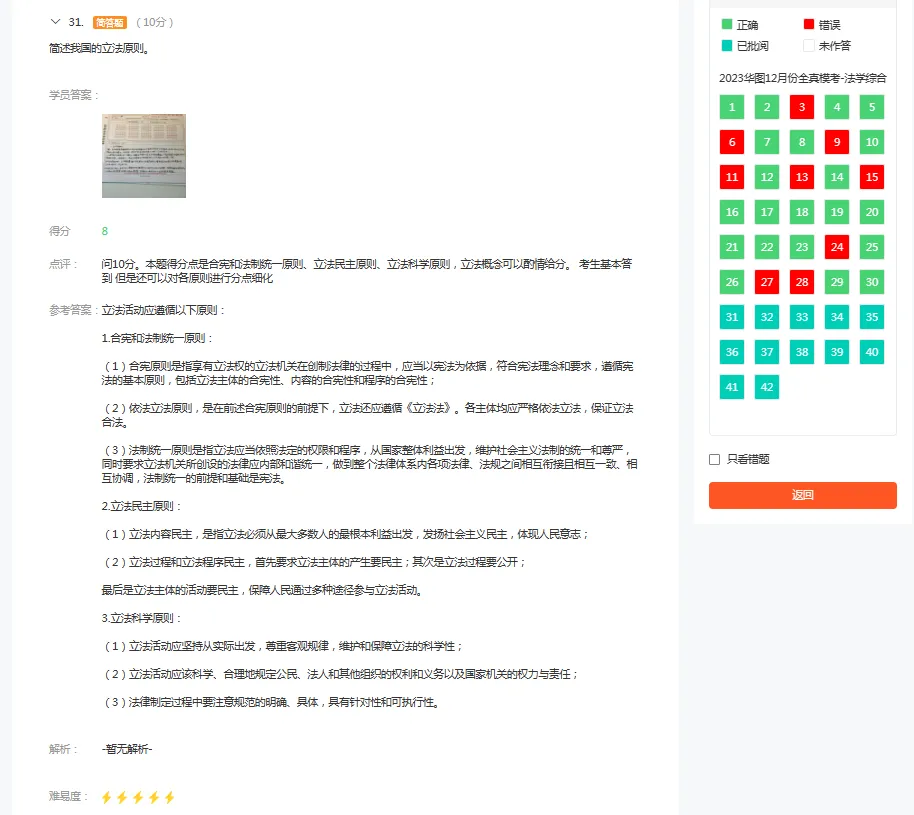Show graded question 36
The image size is (914, 815).
732,352
